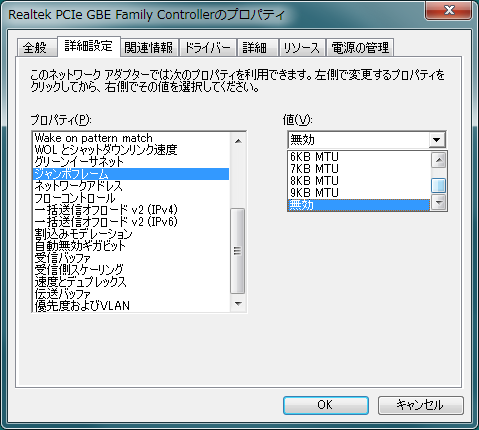Viewport: 479px width, 430px height.
Task: Click the property list scroll-up arrow
Action: [238, 141]
